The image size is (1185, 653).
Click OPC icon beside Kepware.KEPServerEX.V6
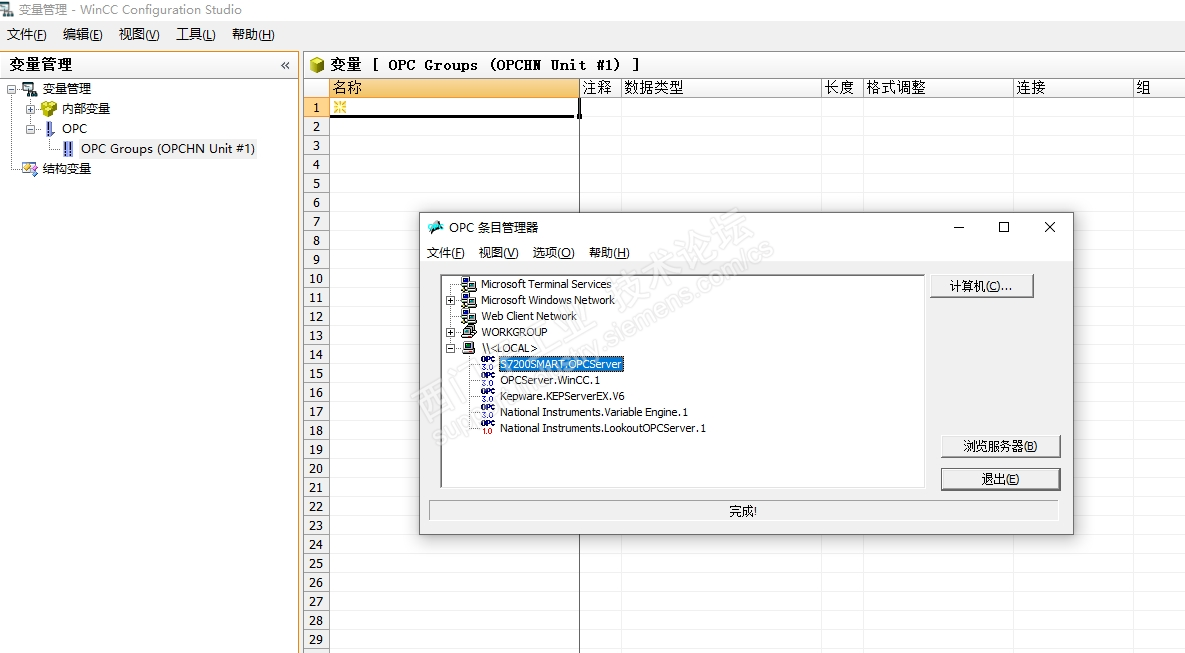tap(487, 395)
